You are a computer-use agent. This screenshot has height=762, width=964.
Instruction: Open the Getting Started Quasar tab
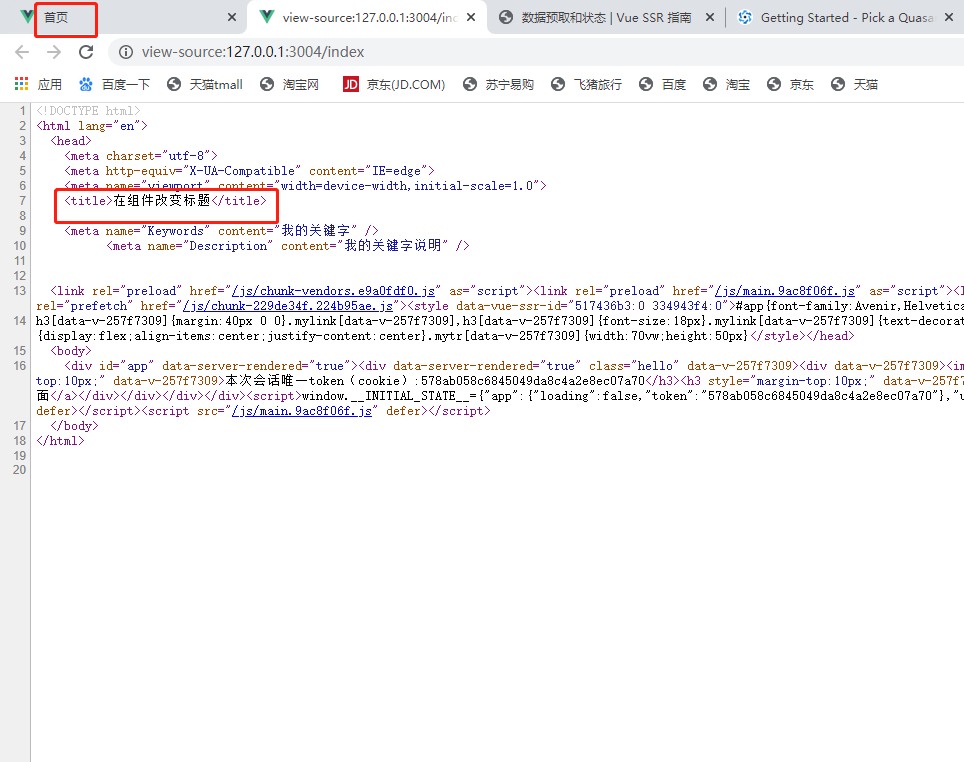point(846,17)
